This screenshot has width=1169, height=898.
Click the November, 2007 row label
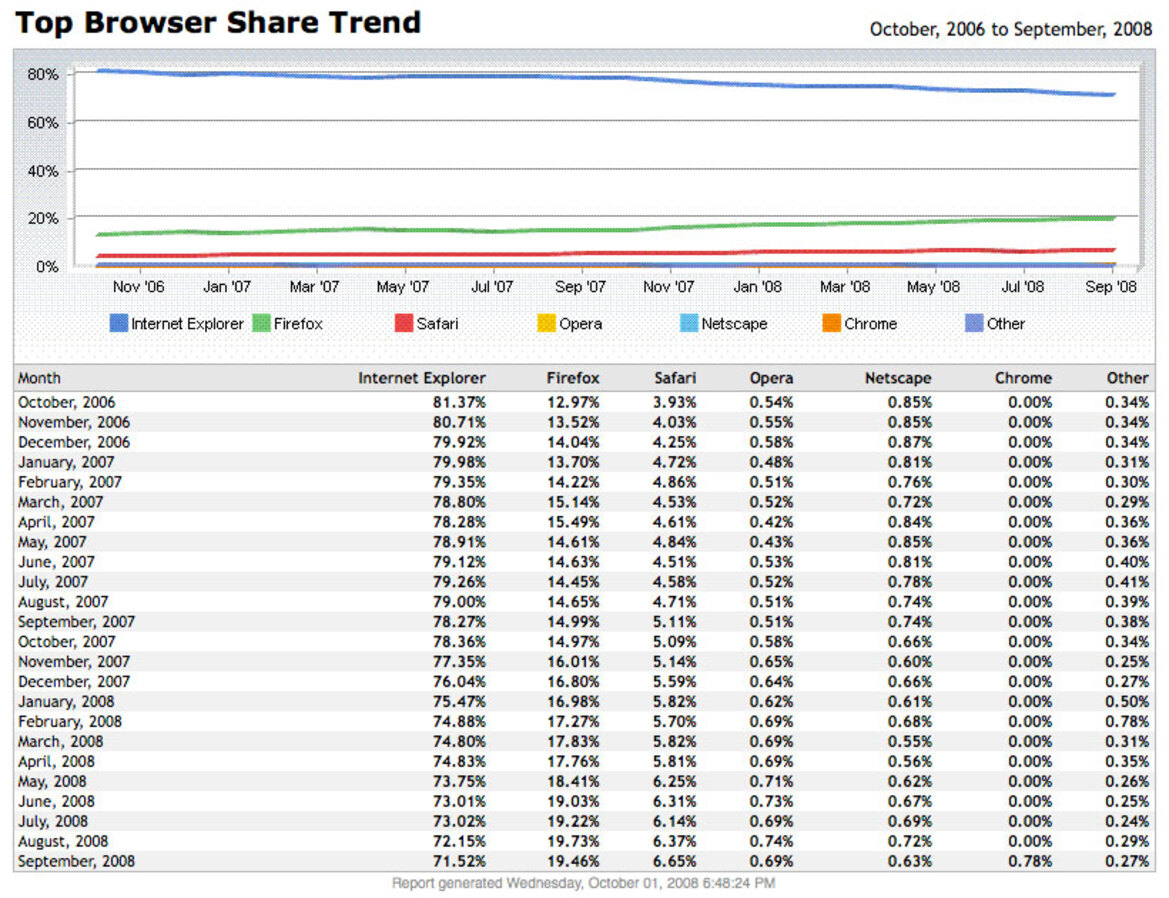[x=74, y=662]
